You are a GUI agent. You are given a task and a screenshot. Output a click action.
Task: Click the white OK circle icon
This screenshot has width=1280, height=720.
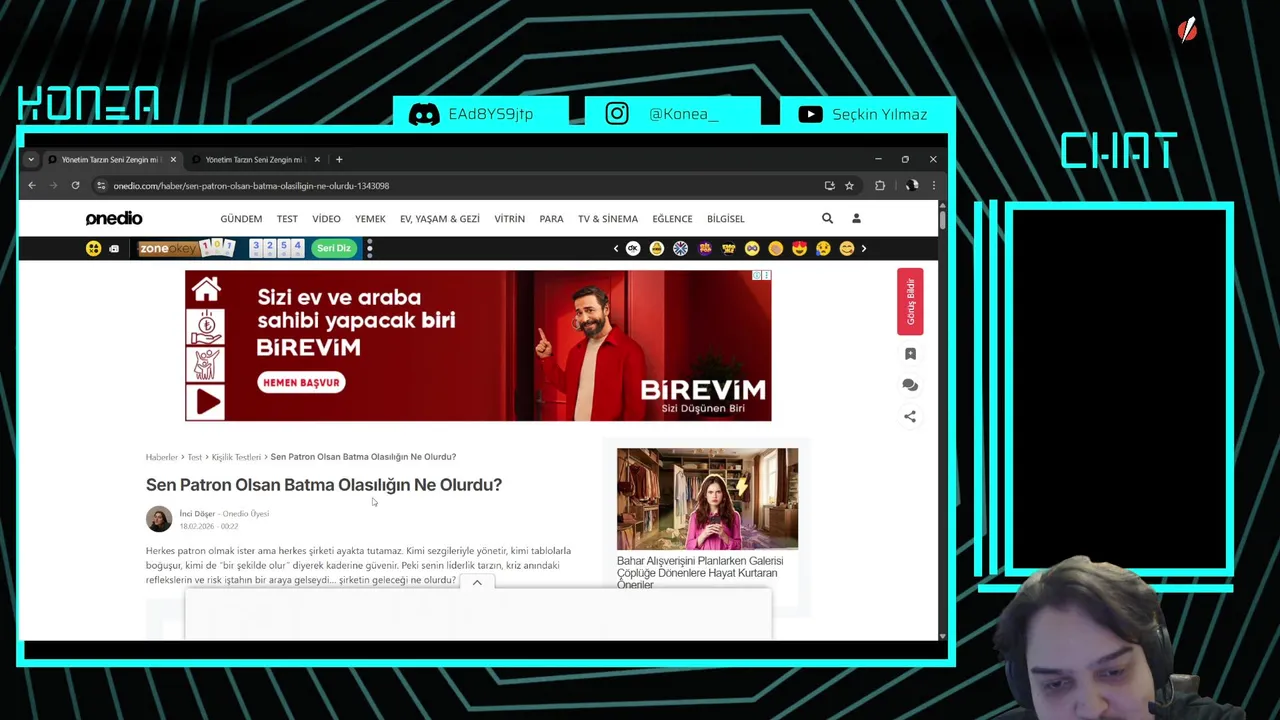pos(633,248)
